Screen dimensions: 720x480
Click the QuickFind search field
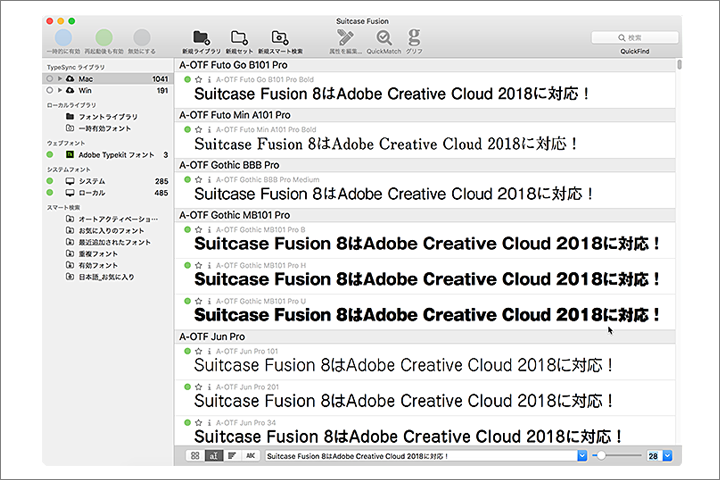[x=635, y=38]
